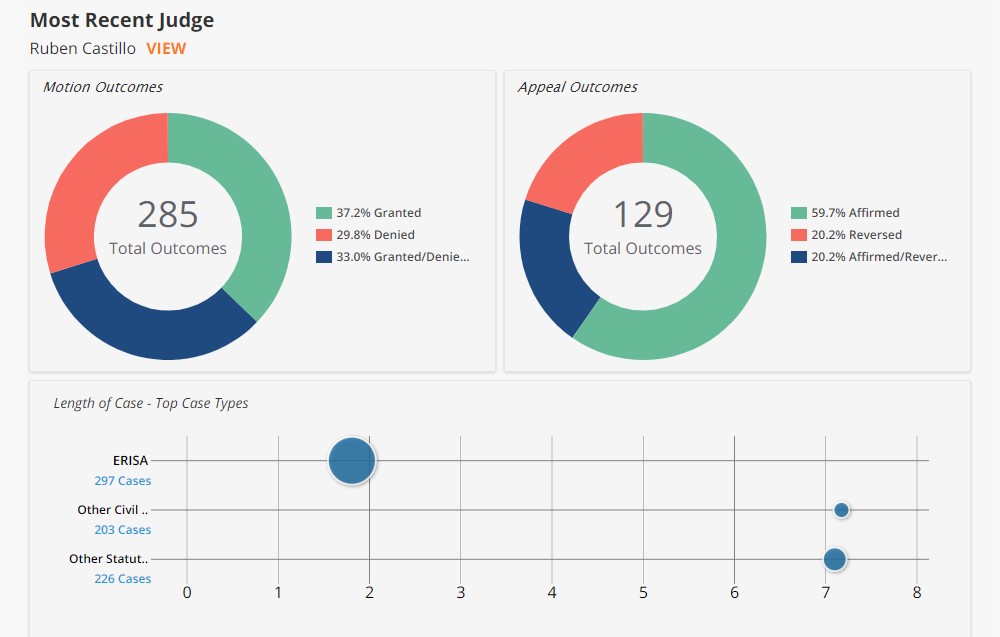Click the Other Statut.. bubble on the chart
The width and height of the screenshot is (1000, 637).
tap(834, 559)
